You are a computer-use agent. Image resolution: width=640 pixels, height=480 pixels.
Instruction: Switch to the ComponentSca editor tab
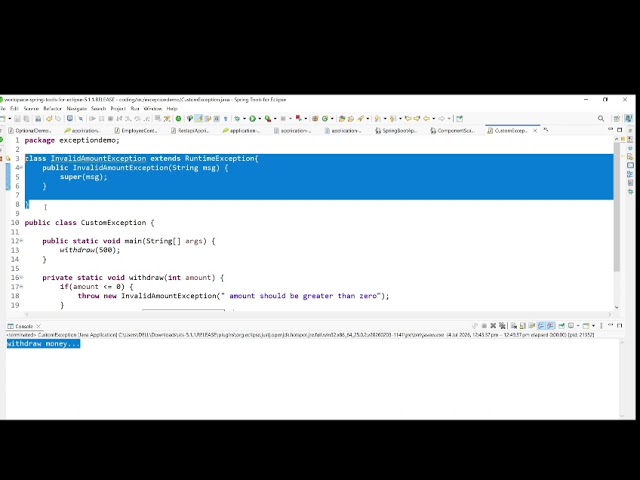[452, 131]
